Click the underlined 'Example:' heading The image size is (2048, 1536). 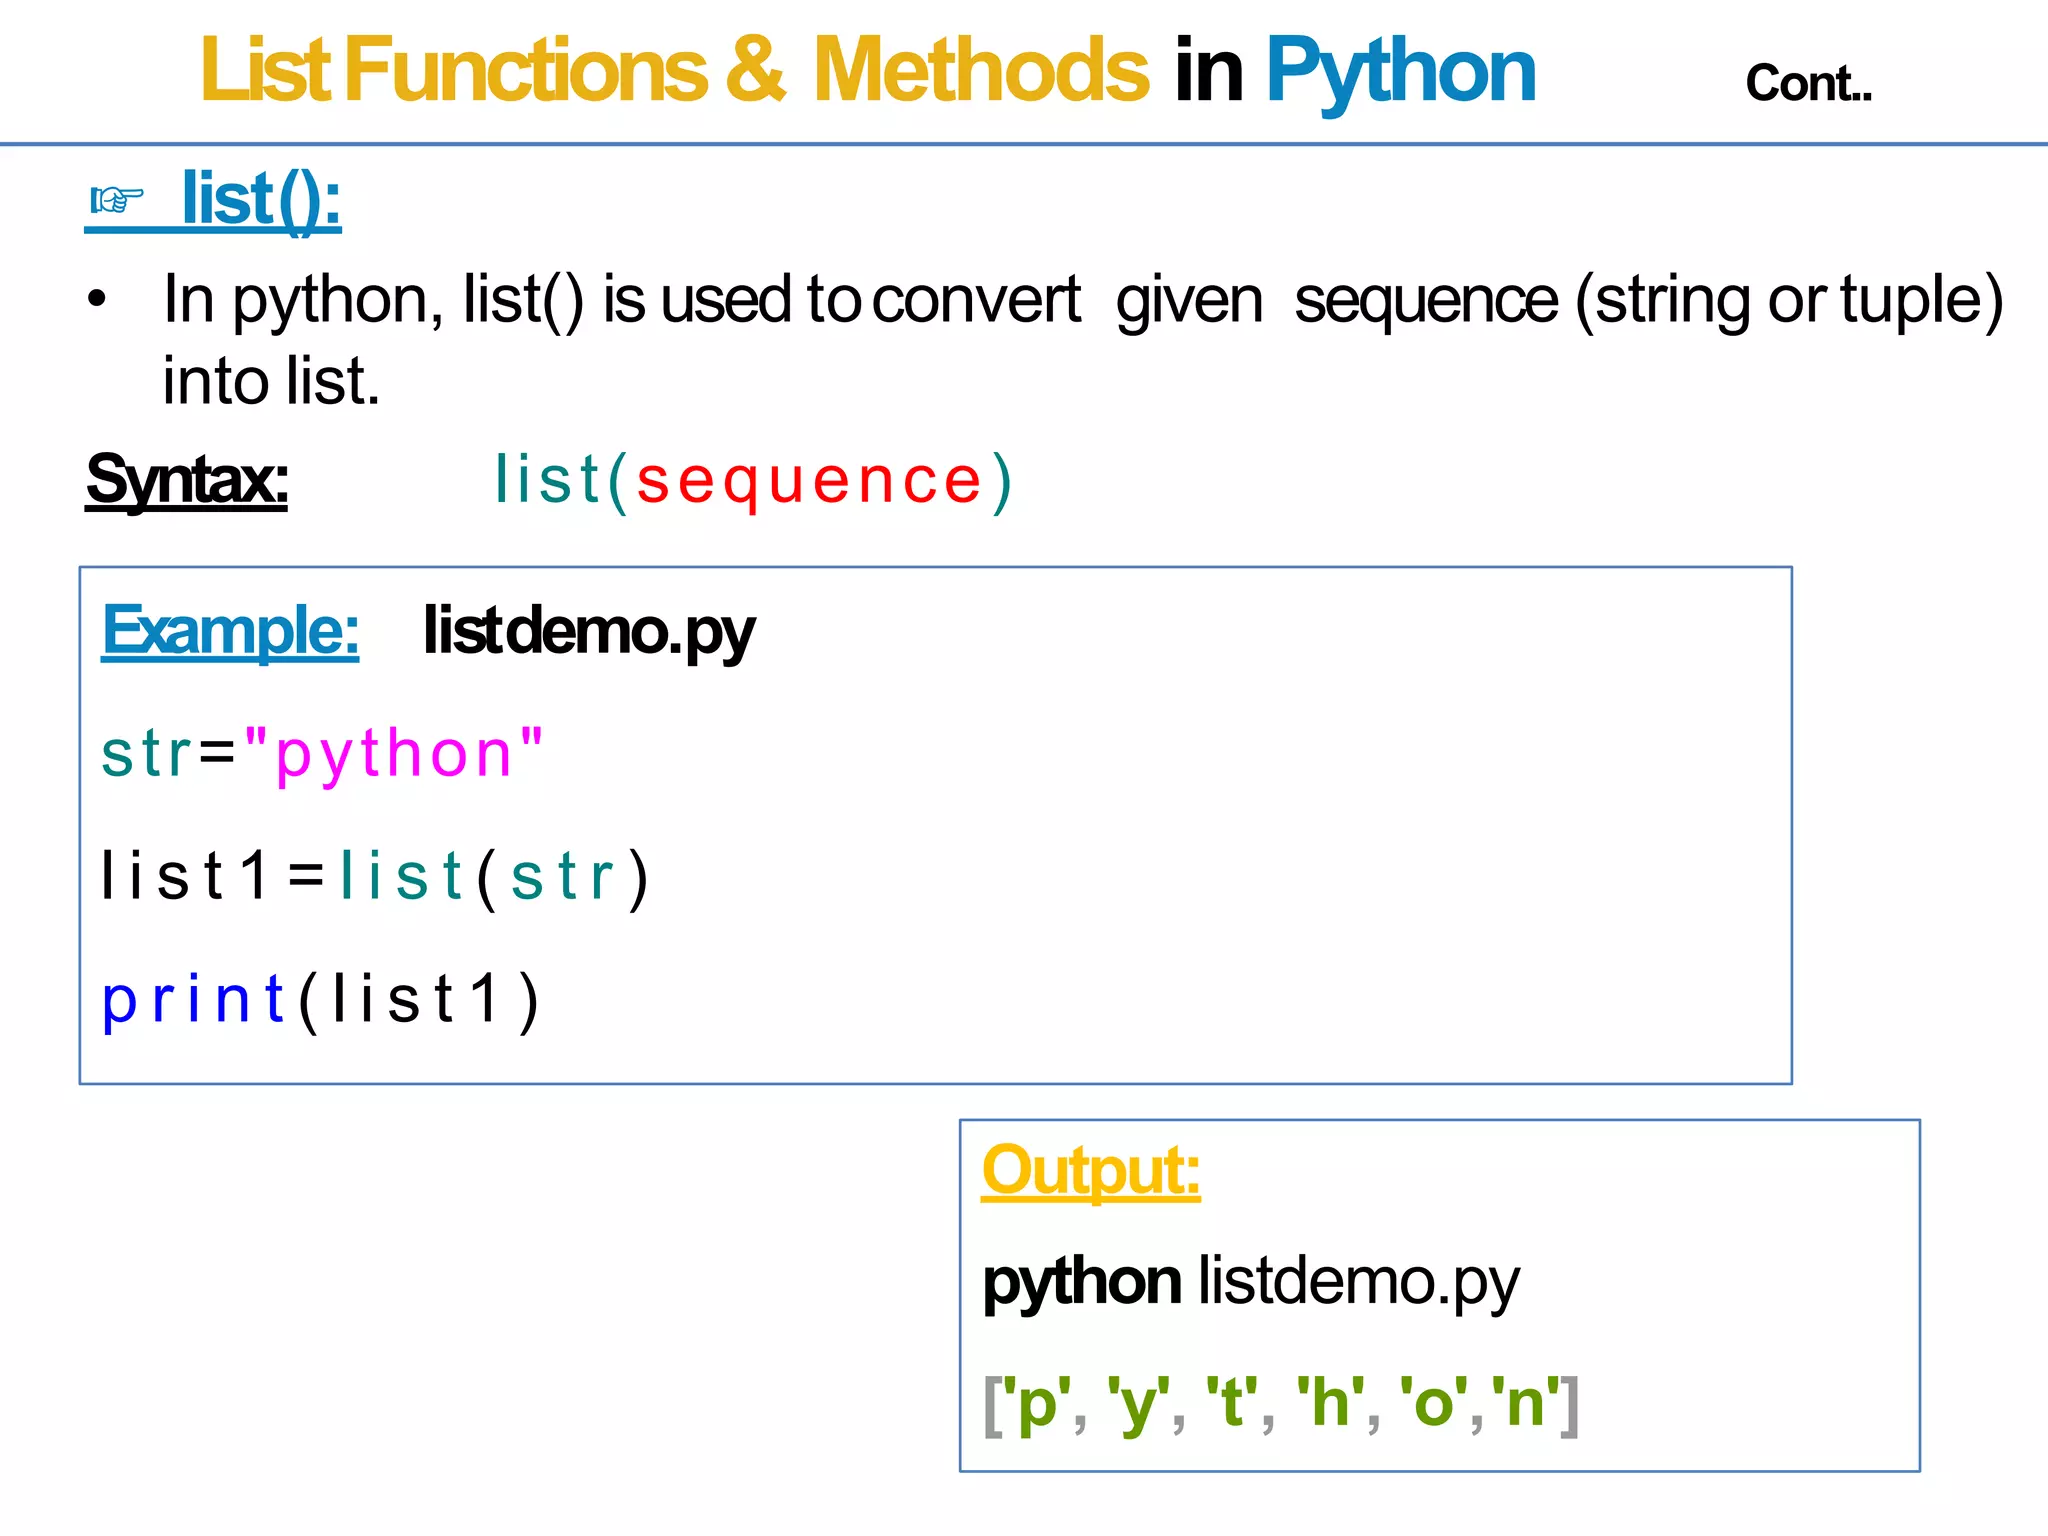230,631
